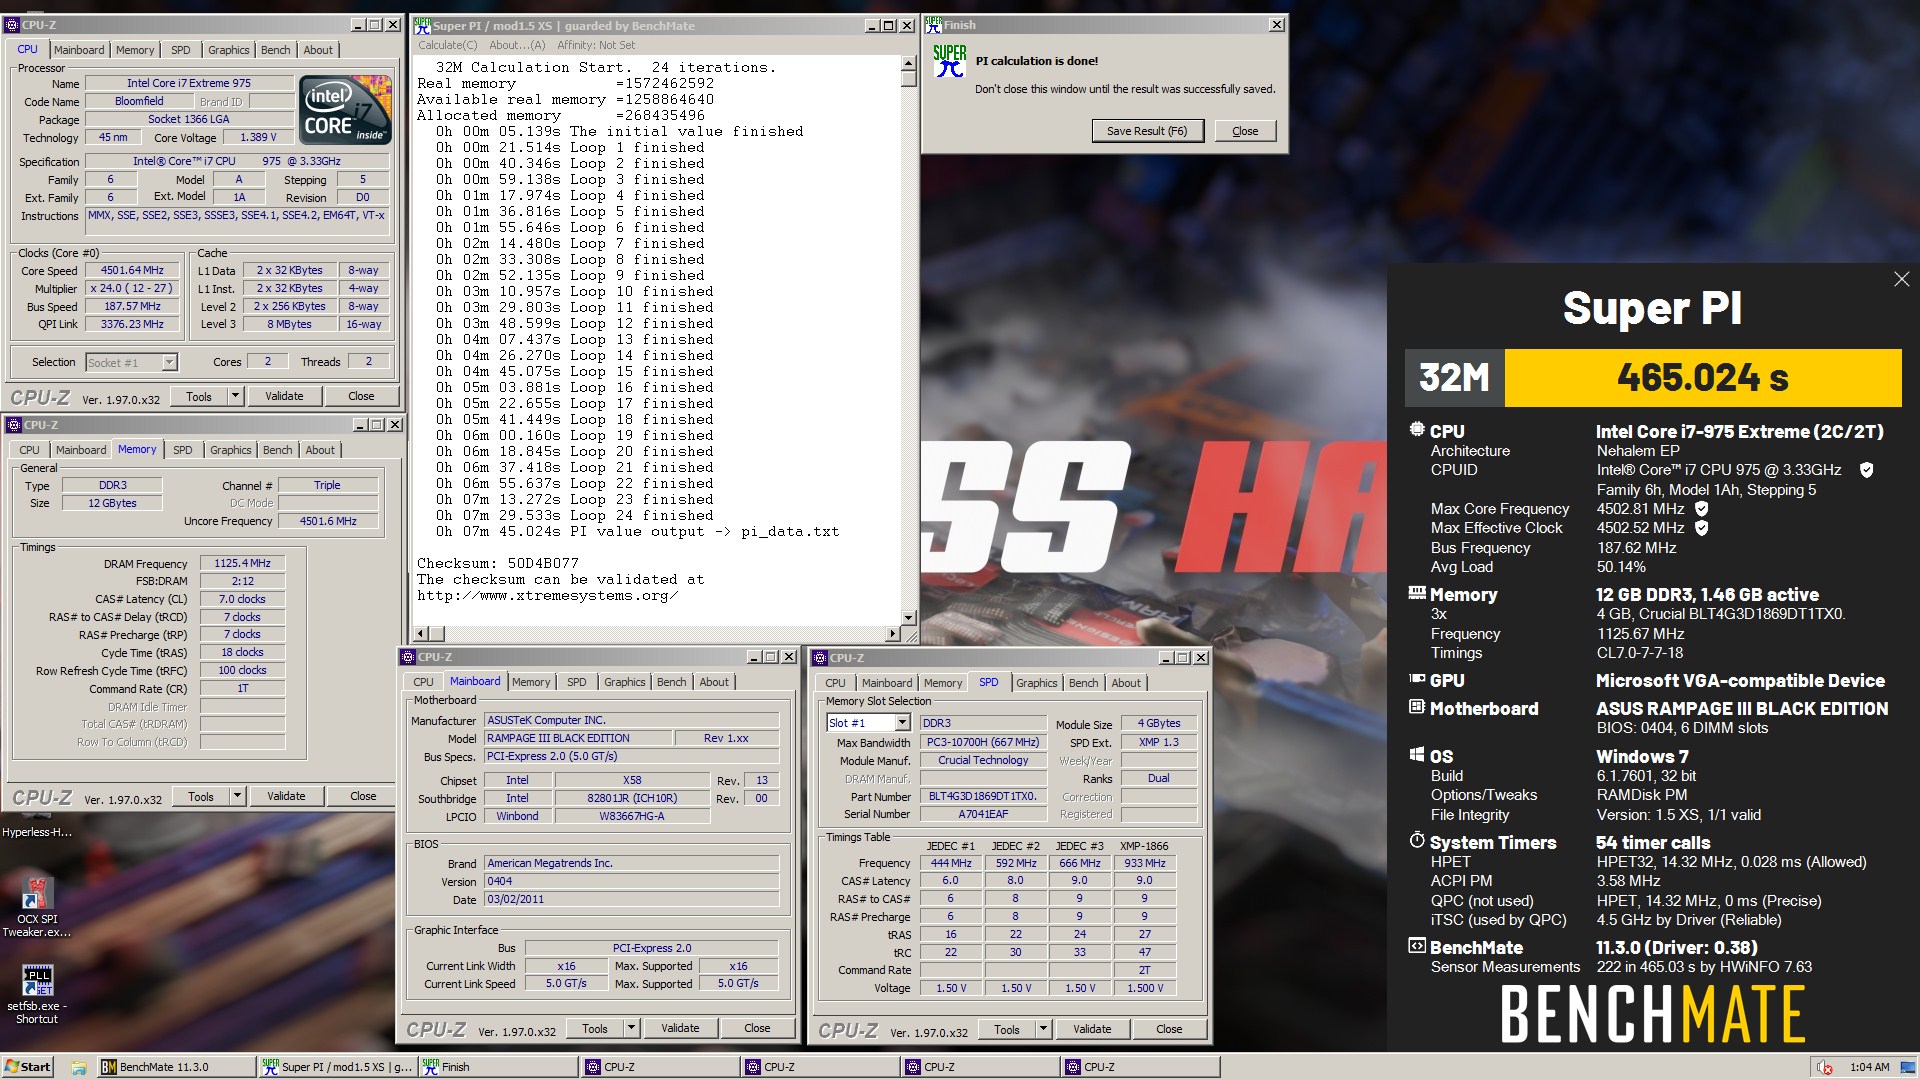
Task: Click Checksum: 50D4B077 line in Super PI
Action: point(497,564)
